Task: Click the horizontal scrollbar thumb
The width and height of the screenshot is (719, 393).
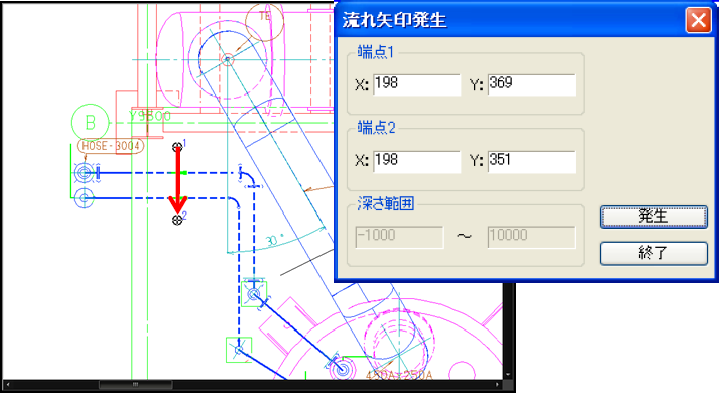Action: coord(136,384)
